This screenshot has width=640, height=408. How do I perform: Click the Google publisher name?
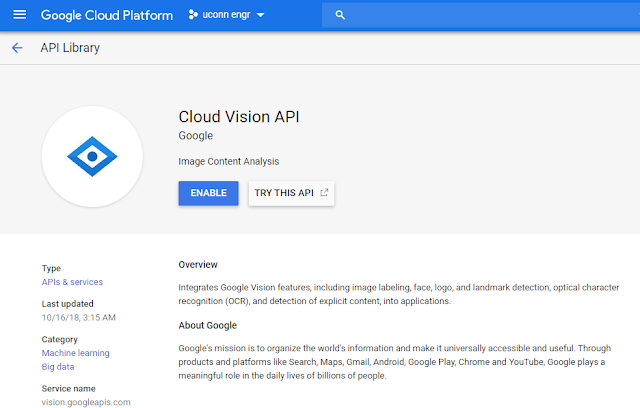pos(196,135)
